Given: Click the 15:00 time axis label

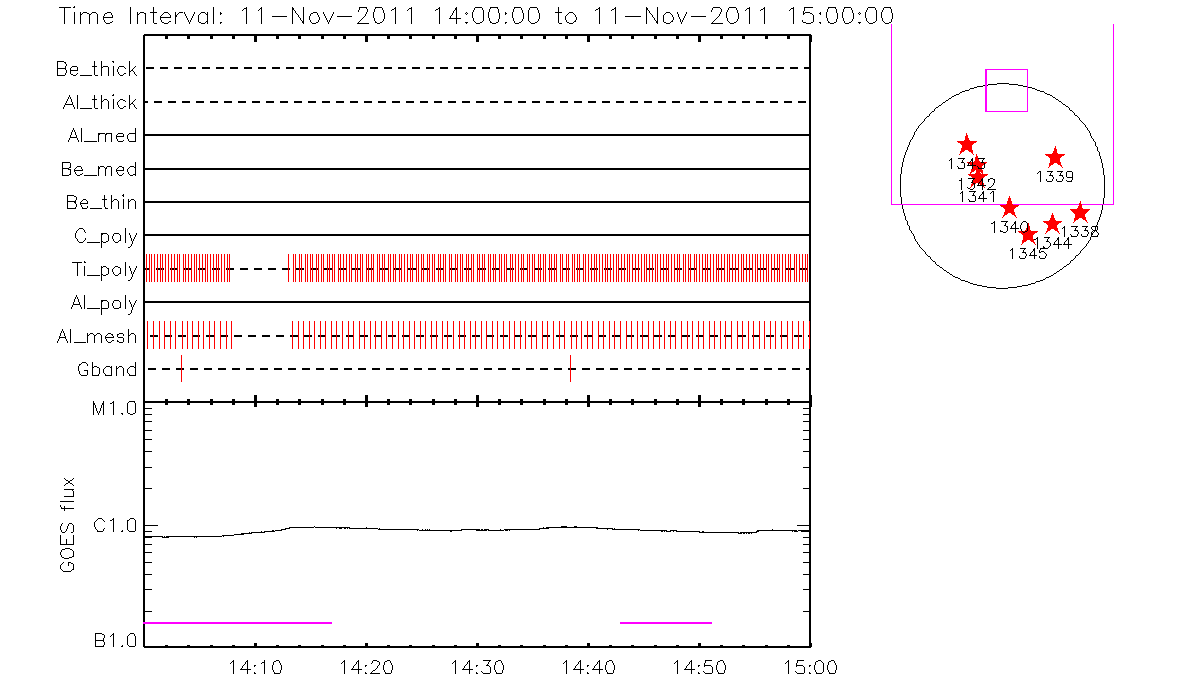Looking at the screenshot, I should pyautogui.click(x=810, y=667).
